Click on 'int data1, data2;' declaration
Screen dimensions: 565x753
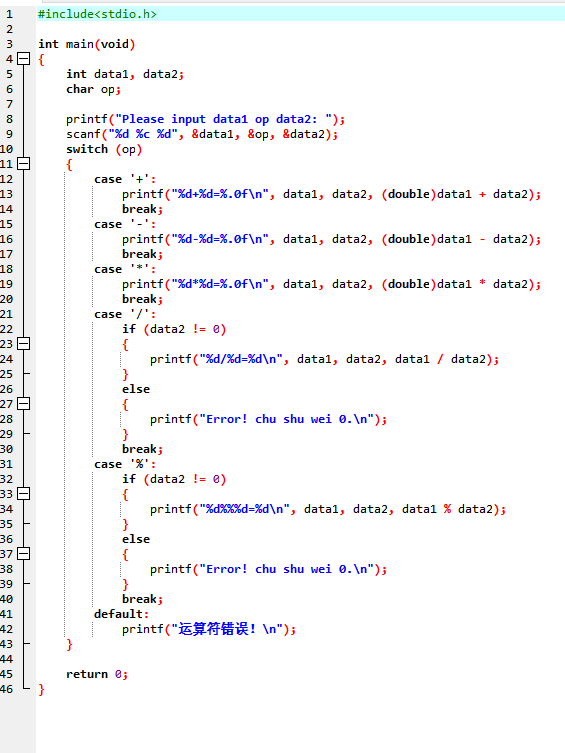[x=125, y=74]
